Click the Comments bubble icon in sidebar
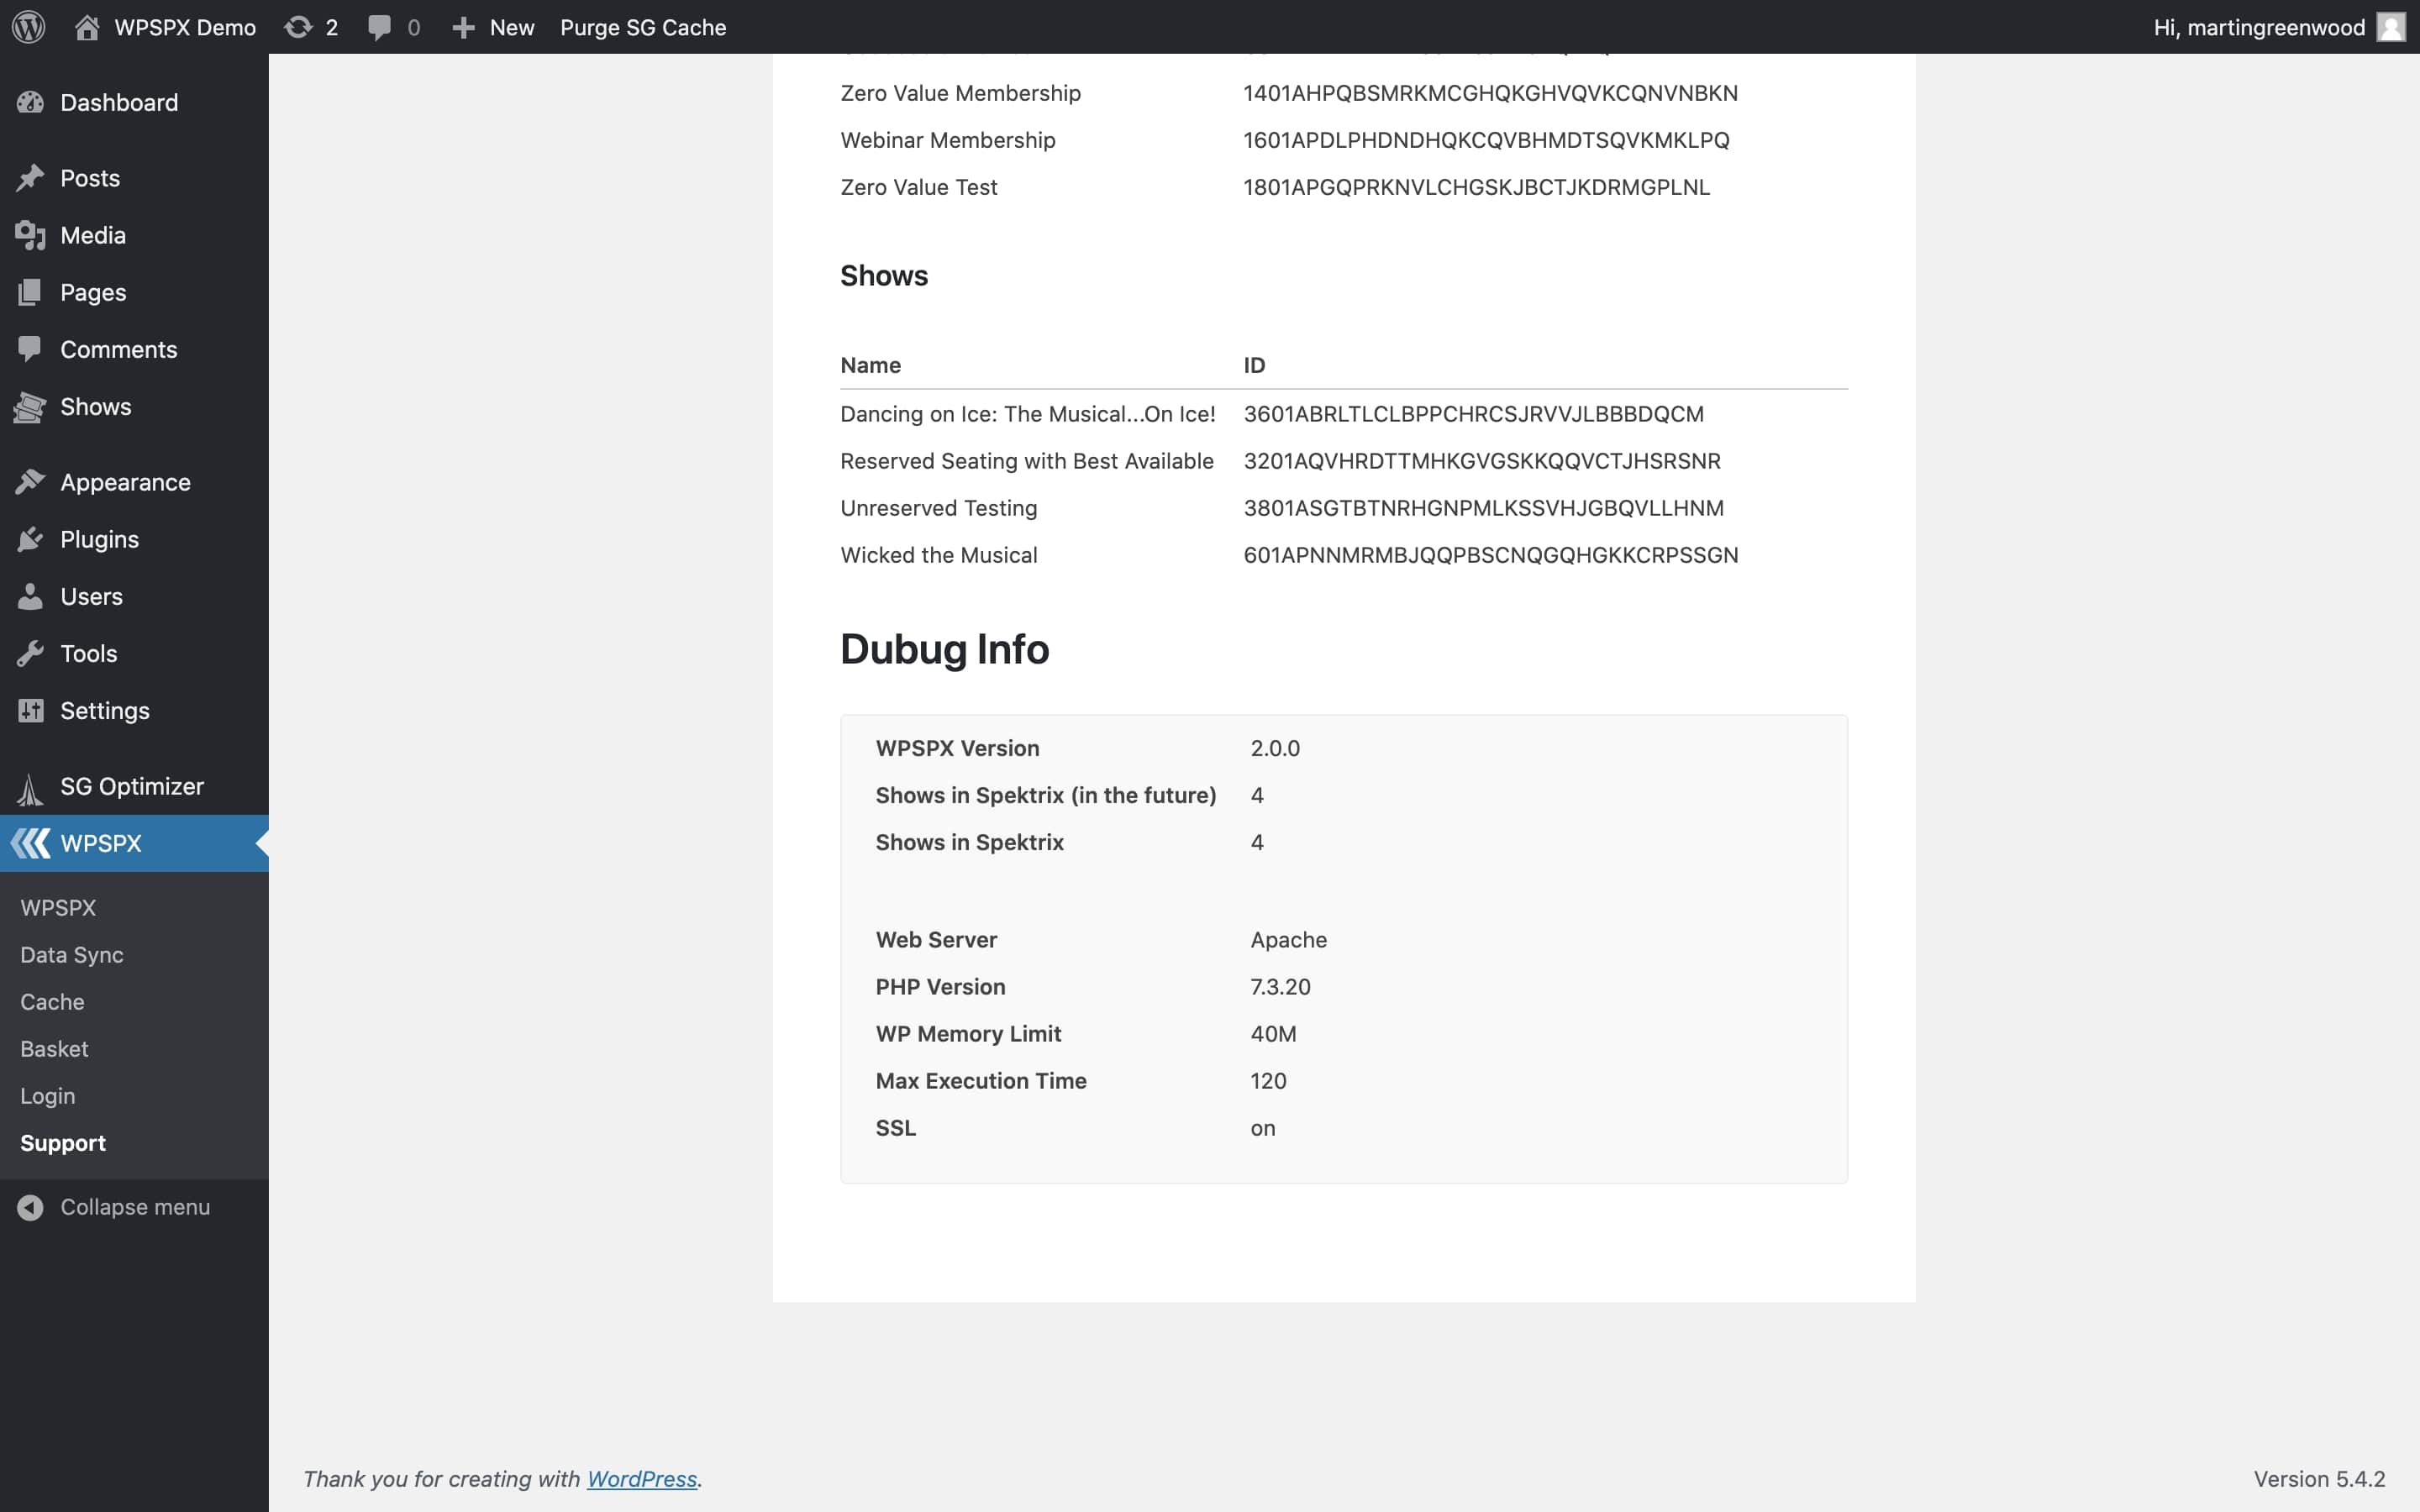The image size is (2420, 1512). tap(30, 349)
